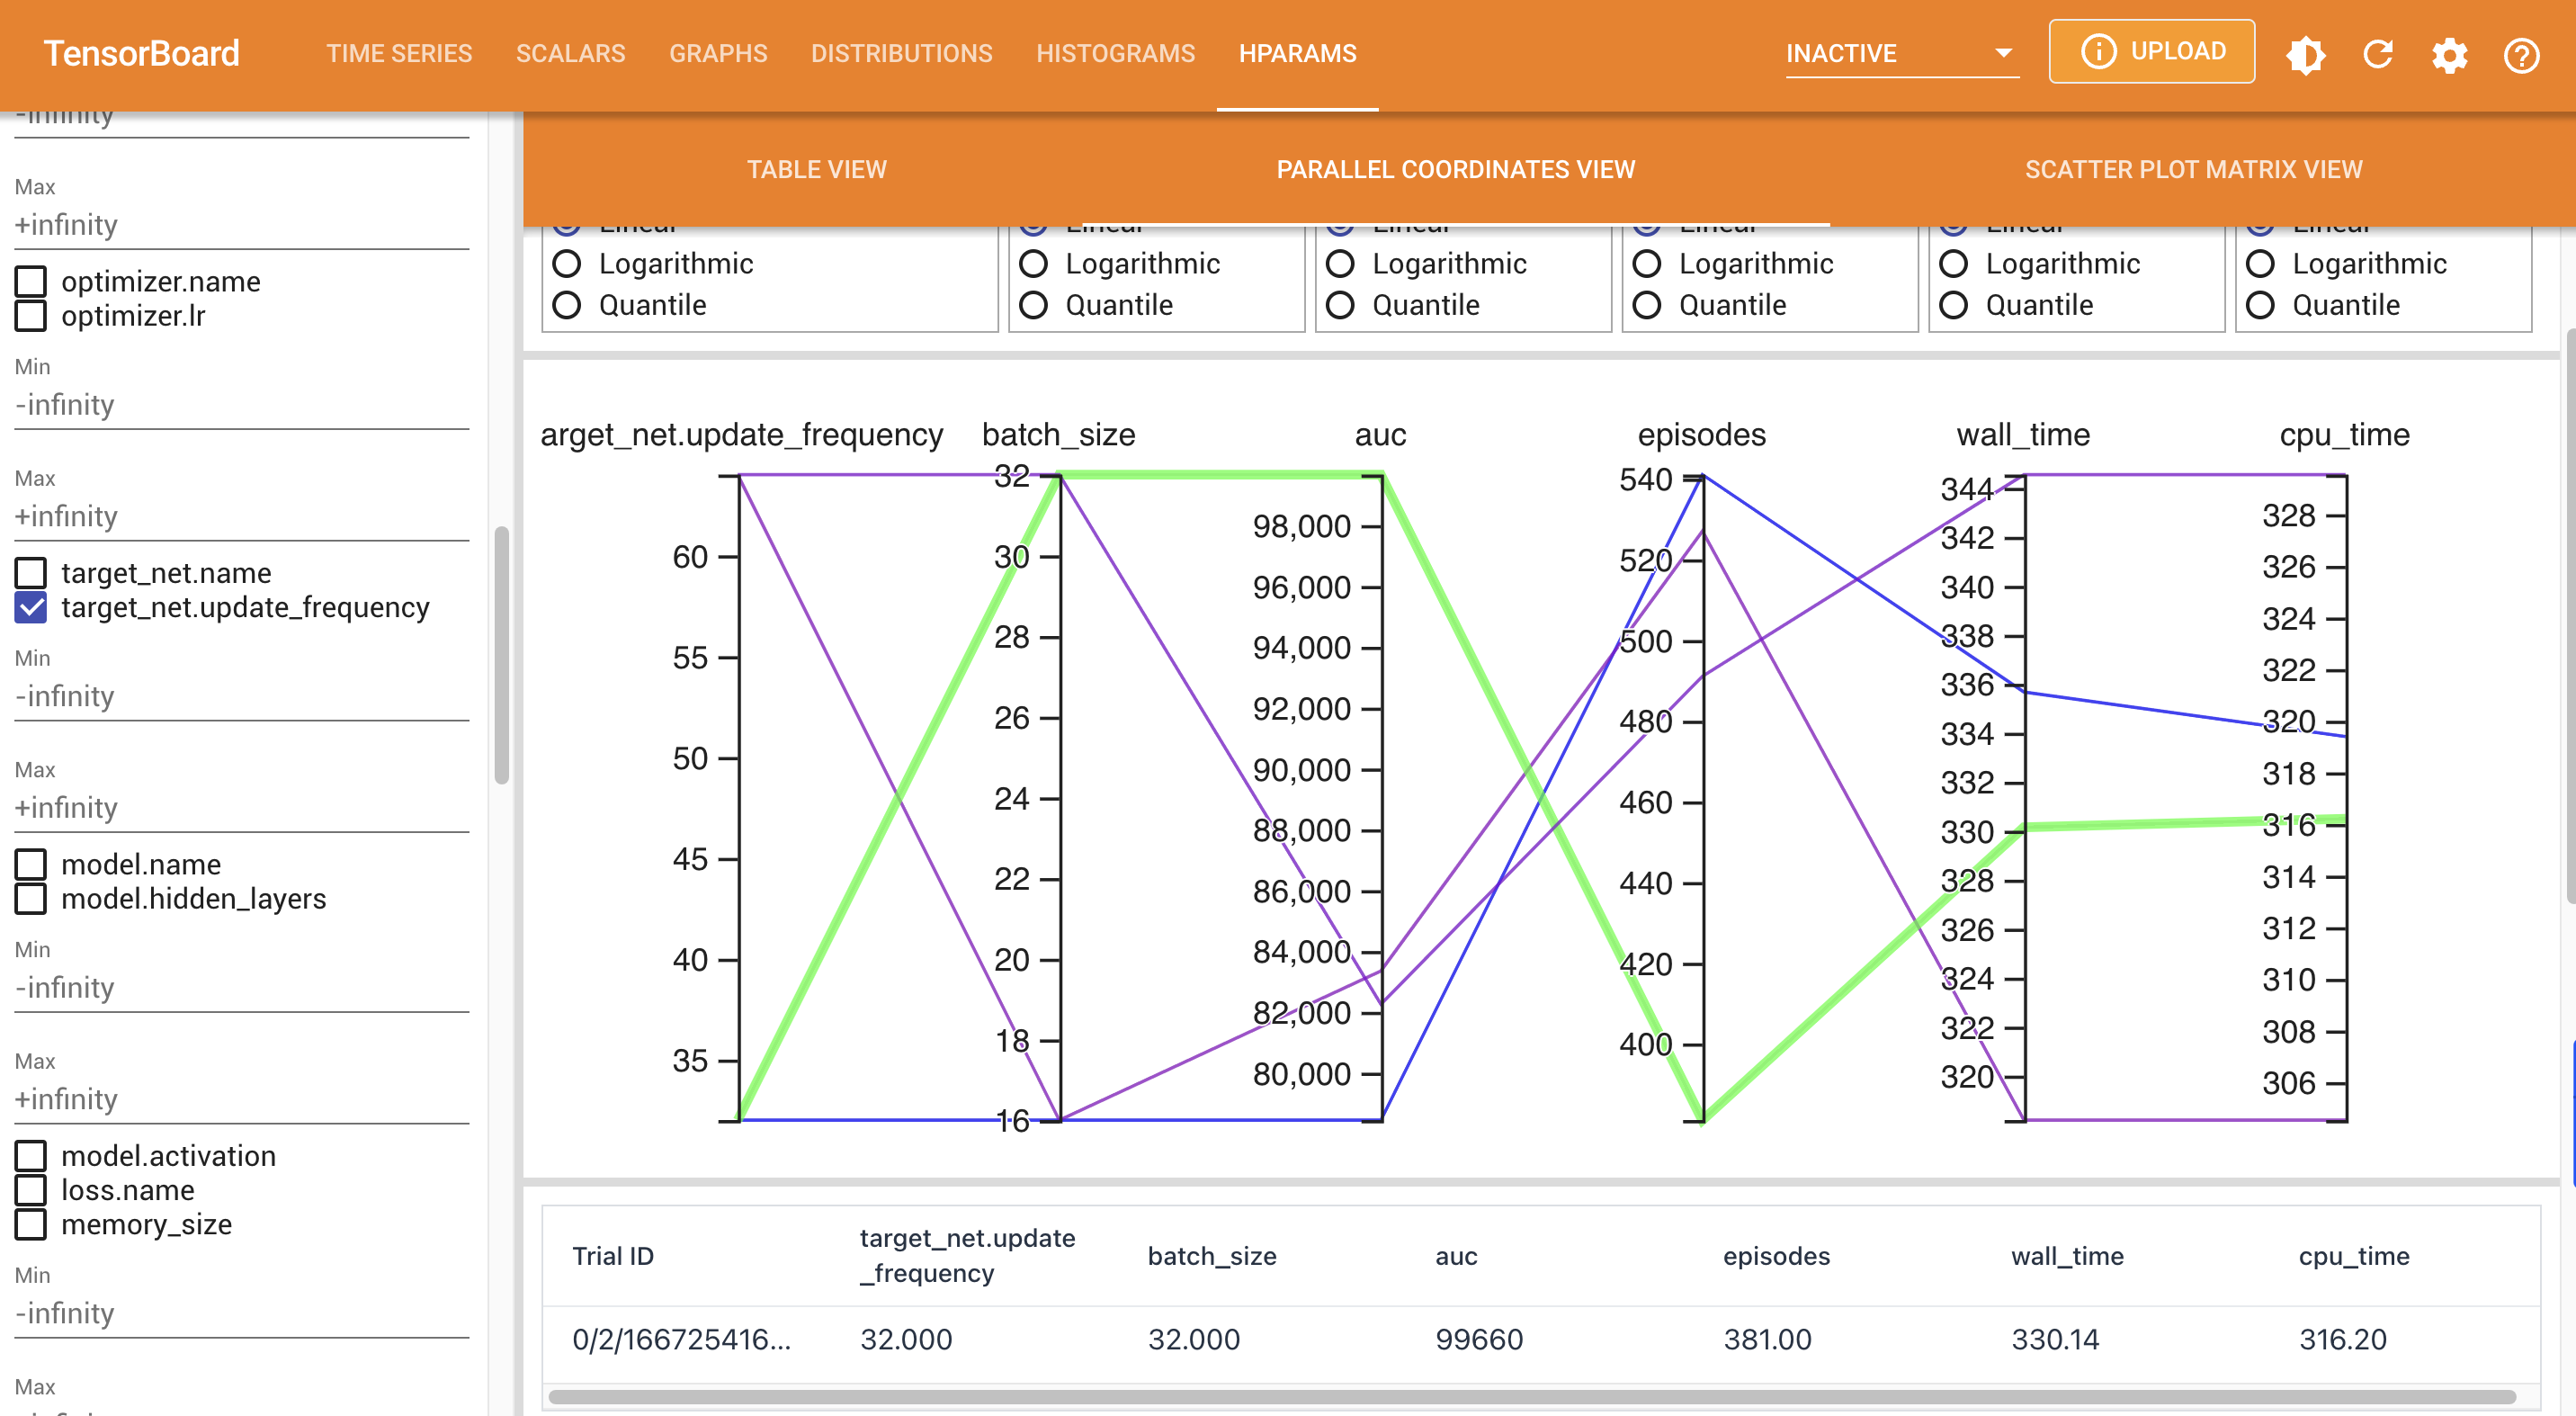Switch to TABLE VIEW

coord(816,170)
